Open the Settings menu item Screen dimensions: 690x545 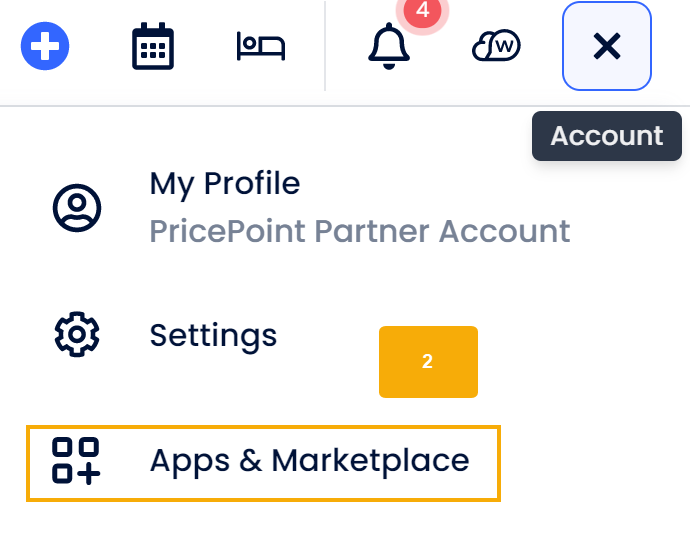(x=213, y=335)
